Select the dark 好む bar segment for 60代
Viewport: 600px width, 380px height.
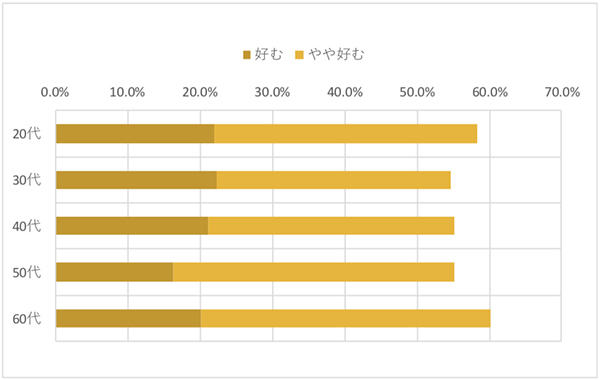pyautogui.click(x=129, y=318)
